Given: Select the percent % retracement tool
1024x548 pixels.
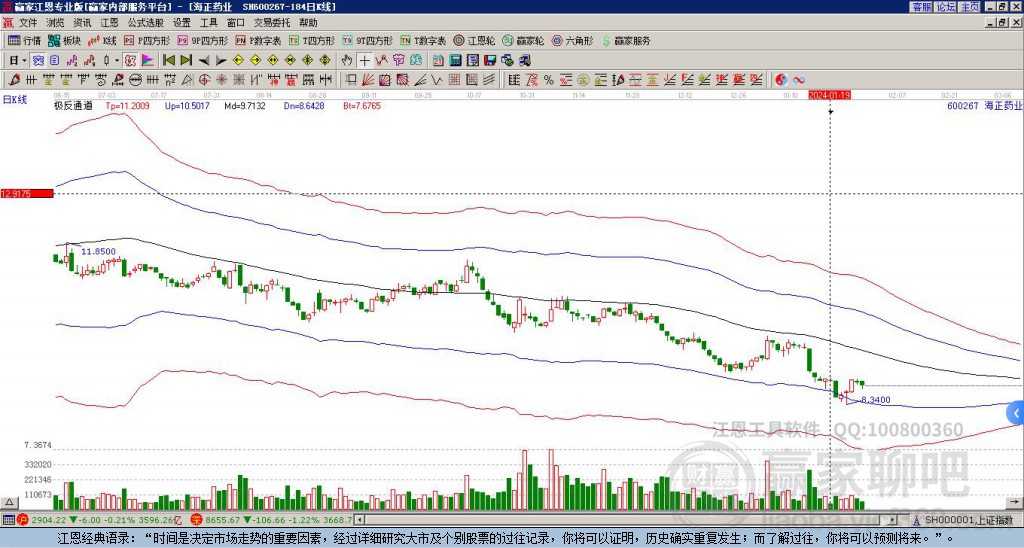Looking at the screenshot, I should pyautogui.click(x=549, y=80).
